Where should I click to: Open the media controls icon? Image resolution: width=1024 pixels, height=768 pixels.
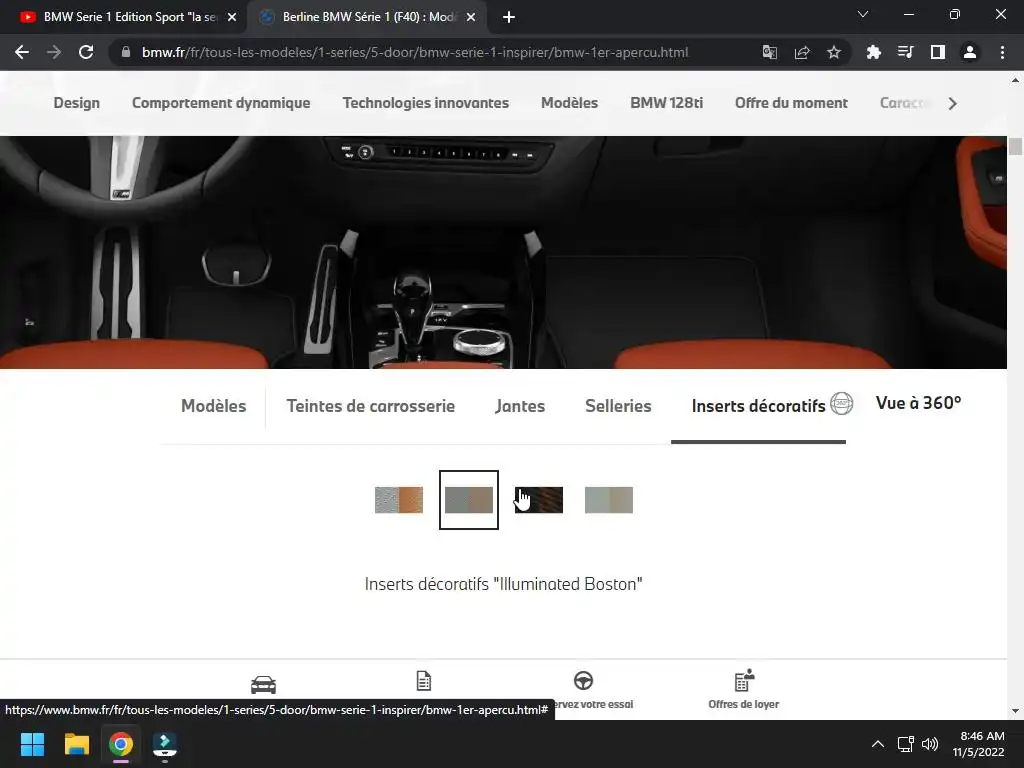906,52
